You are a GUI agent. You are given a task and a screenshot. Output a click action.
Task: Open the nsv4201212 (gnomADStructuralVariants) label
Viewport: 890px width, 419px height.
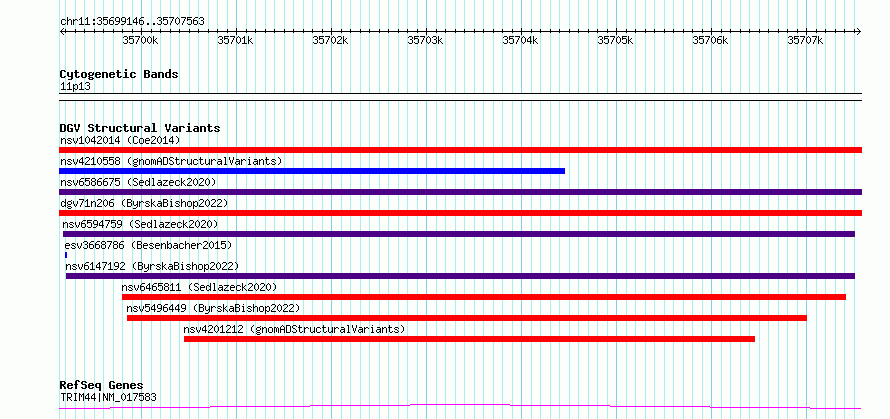click(294, 329)
